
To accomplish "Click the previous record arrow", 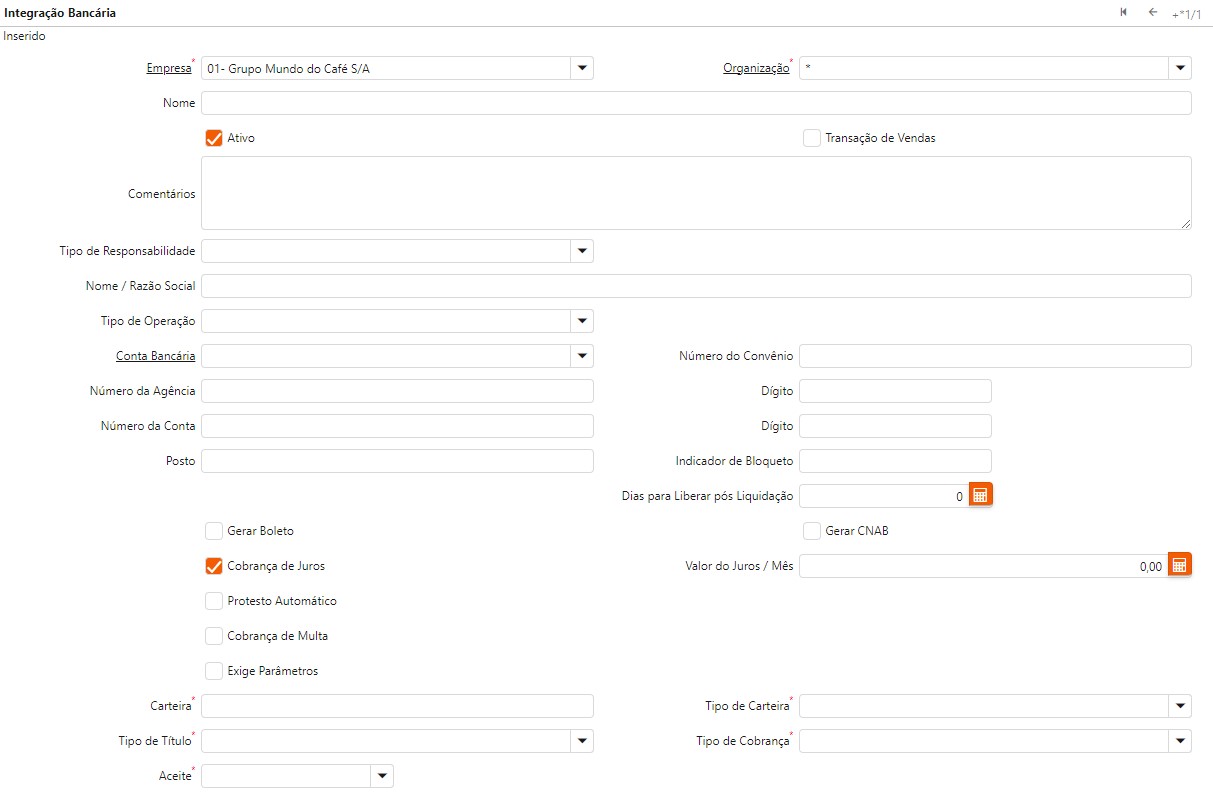I will pos(1152,12).
